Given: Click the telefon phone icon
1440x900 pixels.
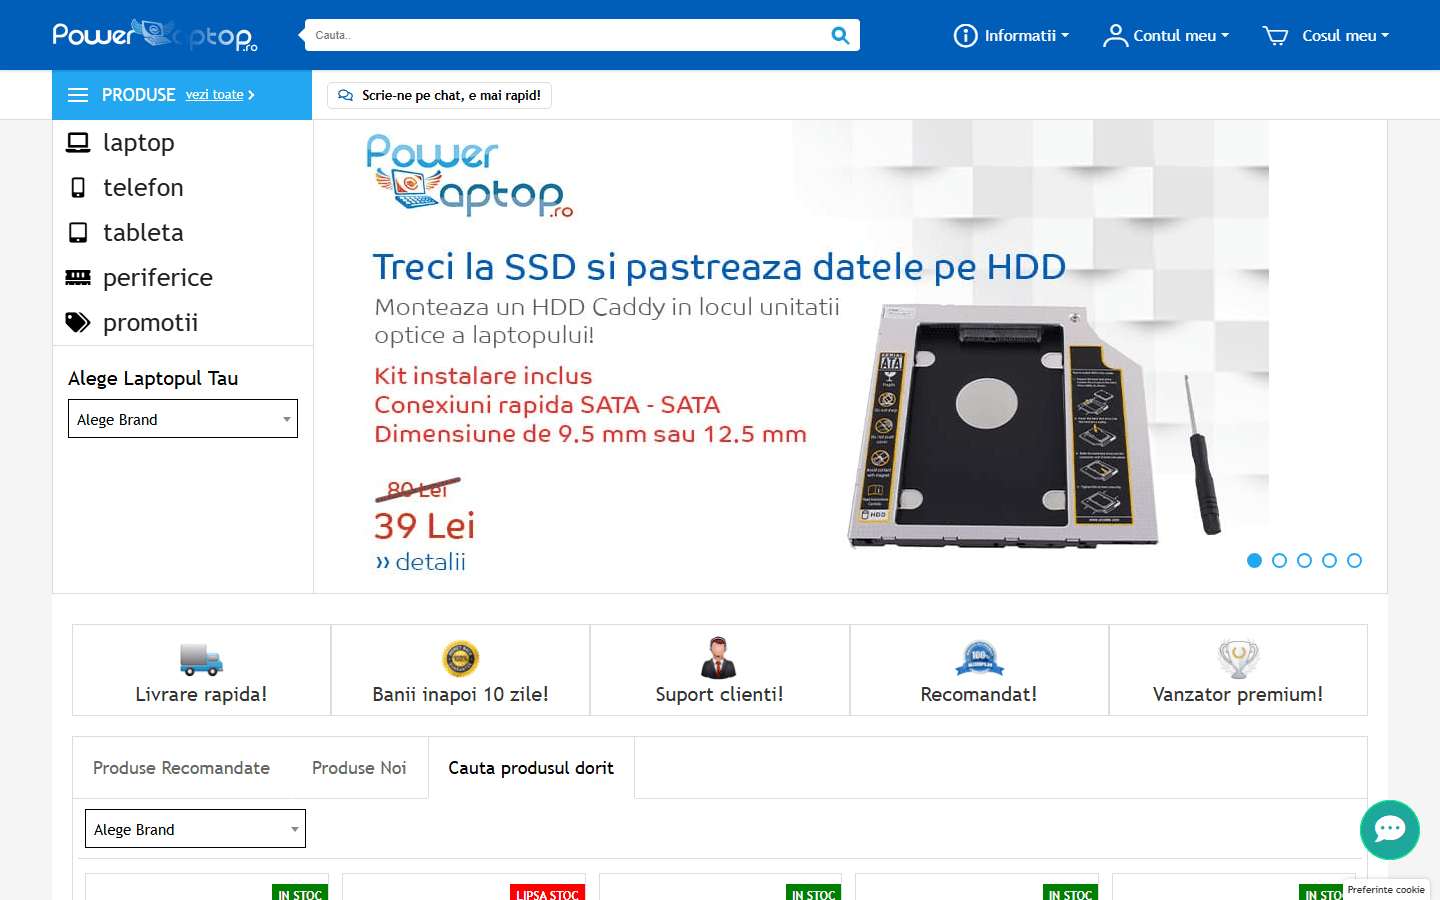Looking at the screenshot, I should (78, 188).
